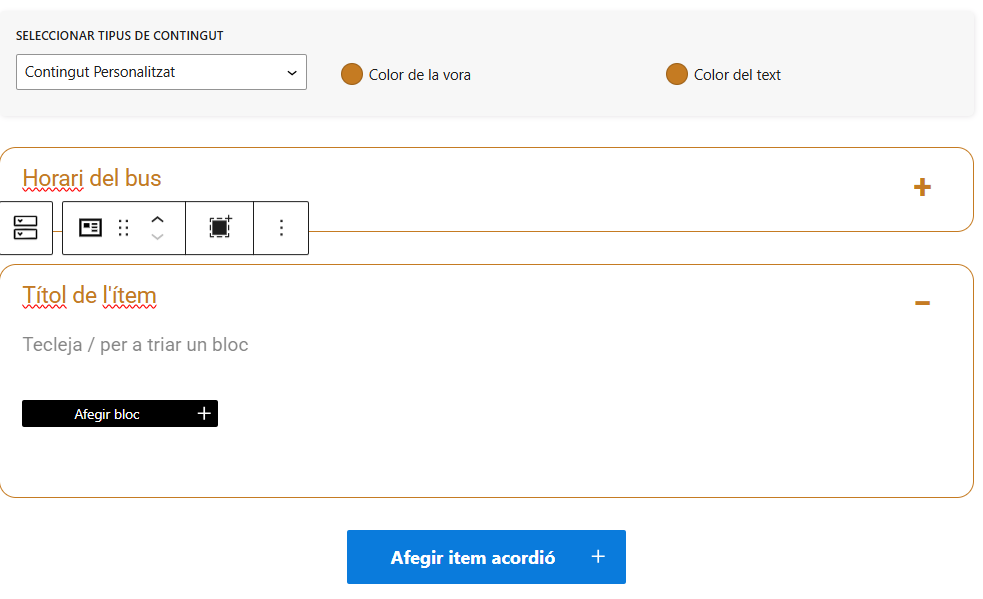Open the Color del text color swatch
The height and width of the screenshot is (599, 983).
[677, 73]
